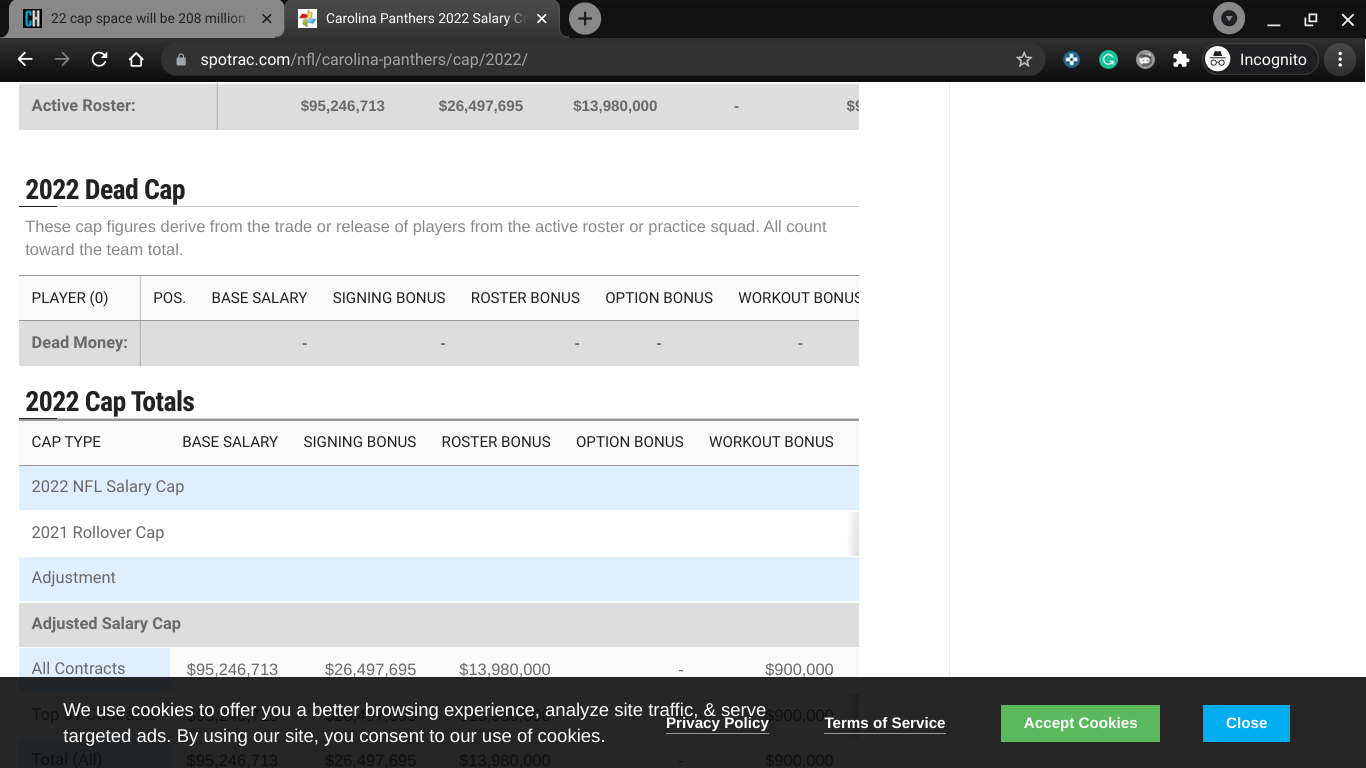Open the Terms of Service link
Image resolution: width=1366 pixels, height=768 pixels.
(x=885, y=723)
